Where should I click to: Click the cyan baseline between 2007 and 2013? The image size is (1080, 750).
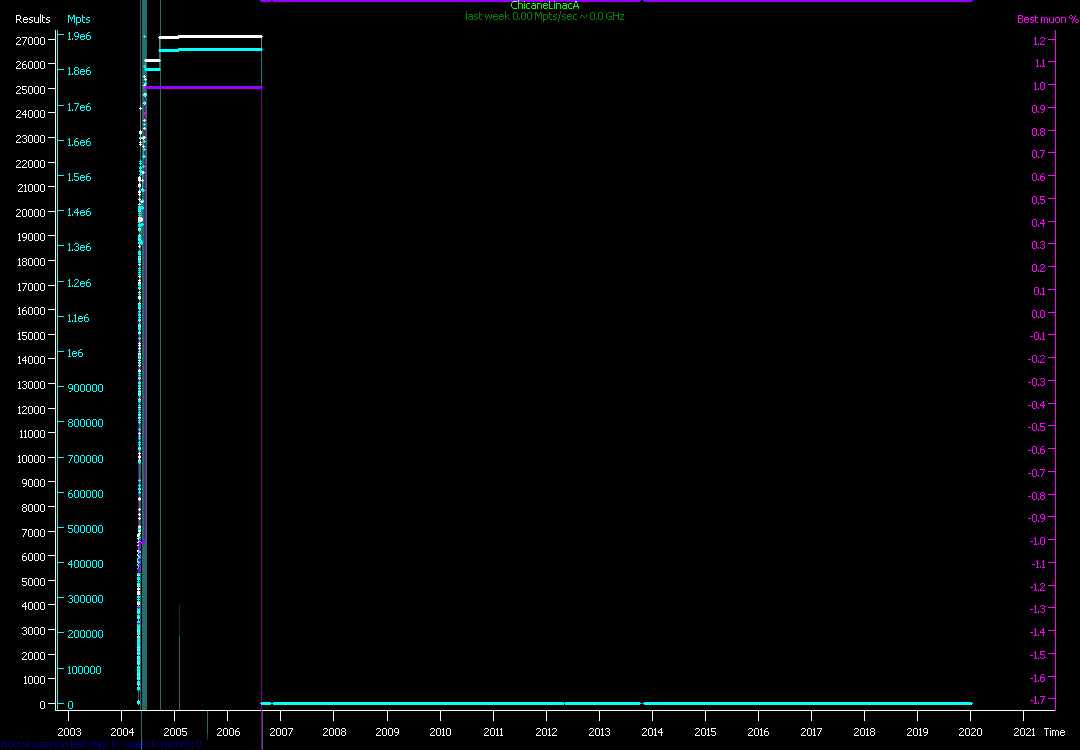coord(420,703)
